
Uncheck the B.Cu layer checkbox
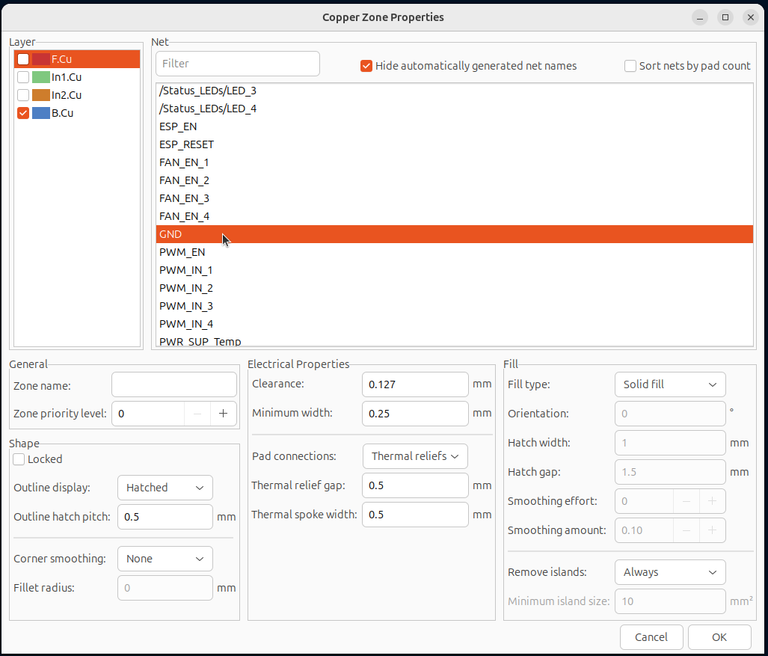point(23,113)
